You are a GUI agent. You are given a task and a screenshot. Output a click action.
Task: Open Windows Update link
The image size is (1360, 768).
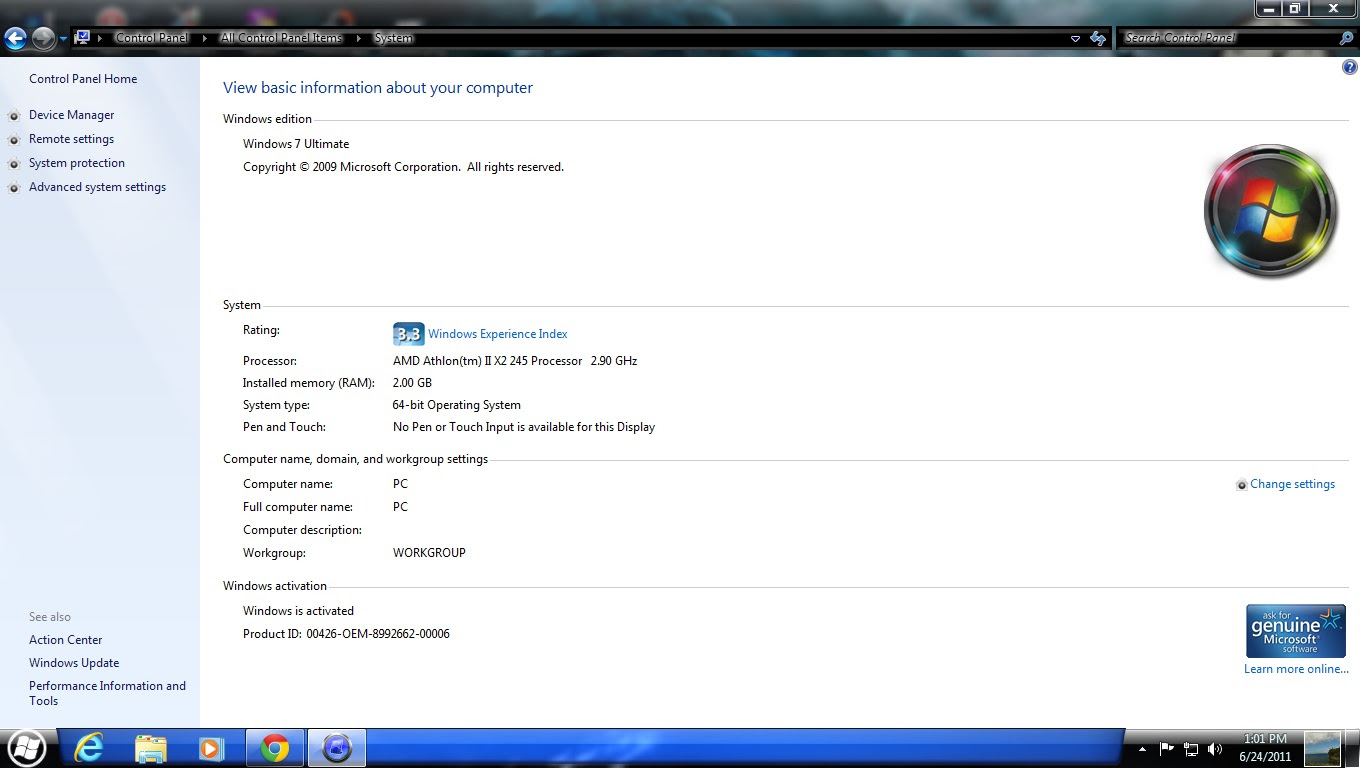point(74,663)
